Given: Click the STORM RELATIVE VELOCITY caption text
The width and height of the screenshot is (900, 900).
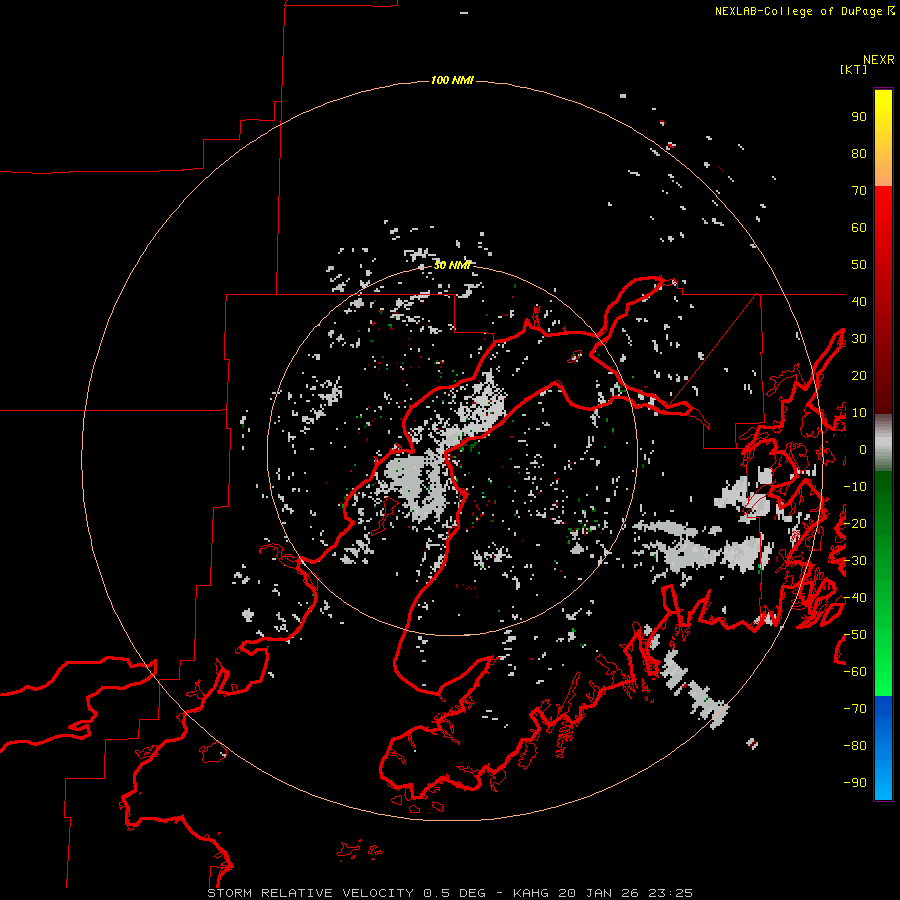Looking at the screenshot, I should point(311,893).
